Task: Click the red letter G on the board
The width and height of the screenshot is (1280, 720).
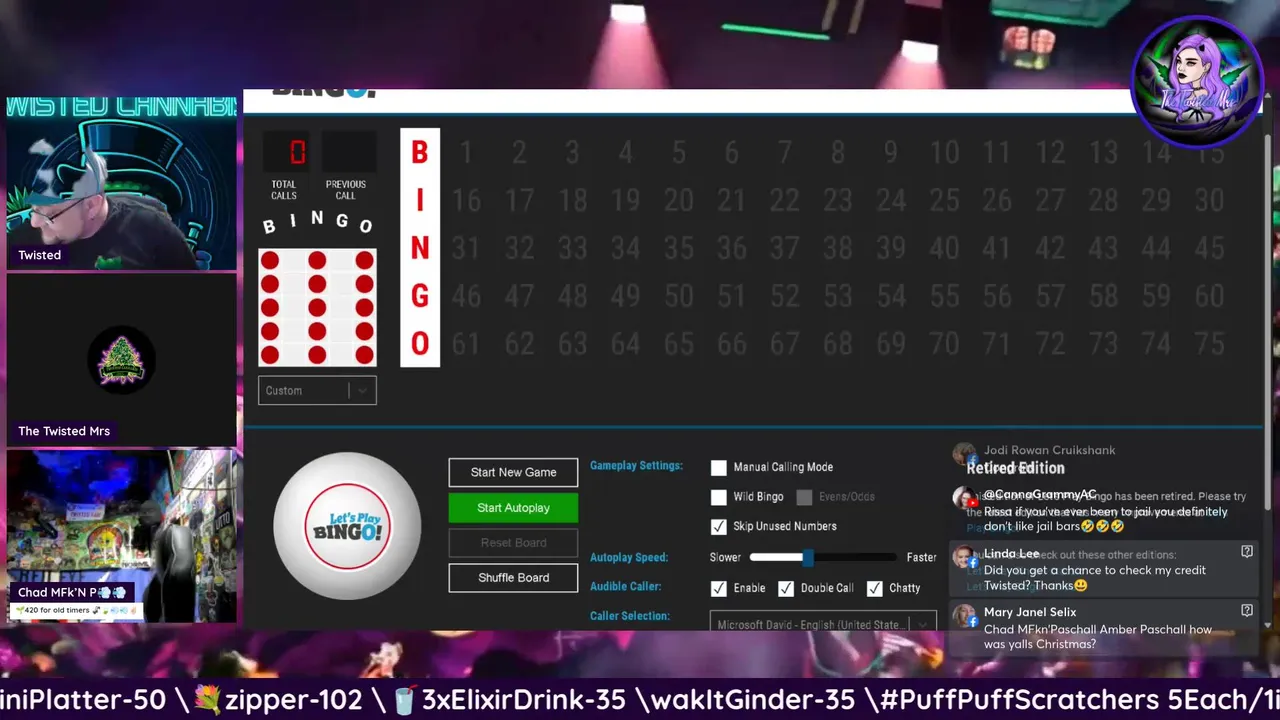Action: tap(420, 296)
